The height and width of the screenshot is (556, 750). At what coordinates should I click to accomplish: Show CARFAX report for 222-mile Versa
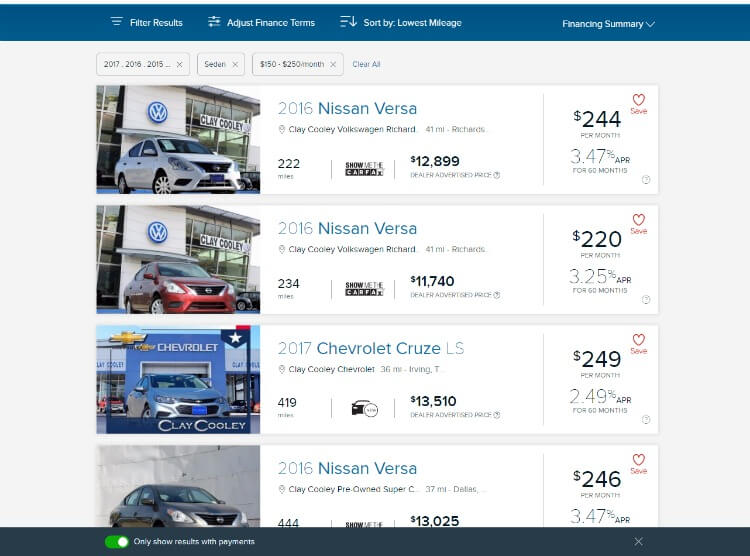coord(364,169)
